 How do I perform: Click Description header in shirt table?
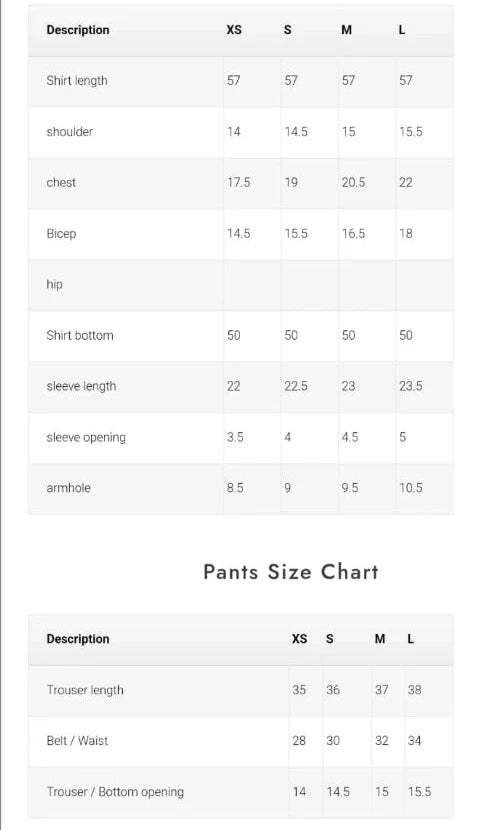coord(78,30)
